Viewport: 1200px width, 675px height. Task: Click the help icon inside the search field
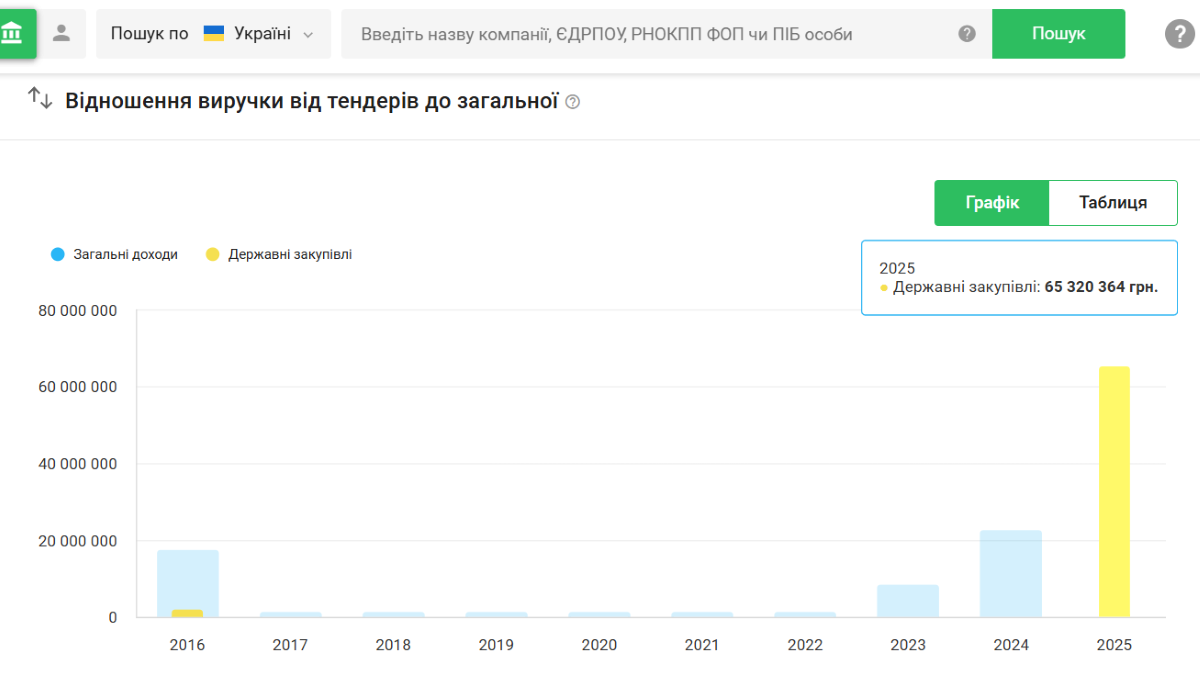click(967, 34)
